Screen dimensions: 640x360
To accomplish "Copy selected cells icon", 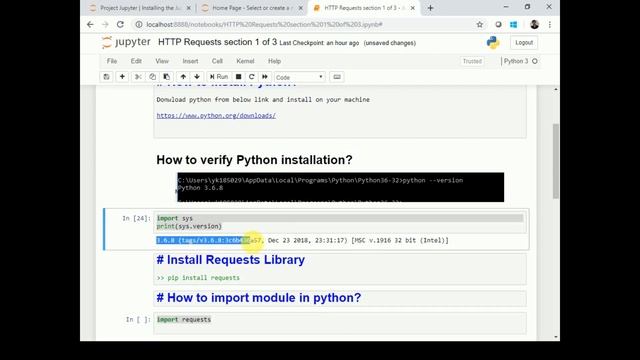I will click(152, 77).
